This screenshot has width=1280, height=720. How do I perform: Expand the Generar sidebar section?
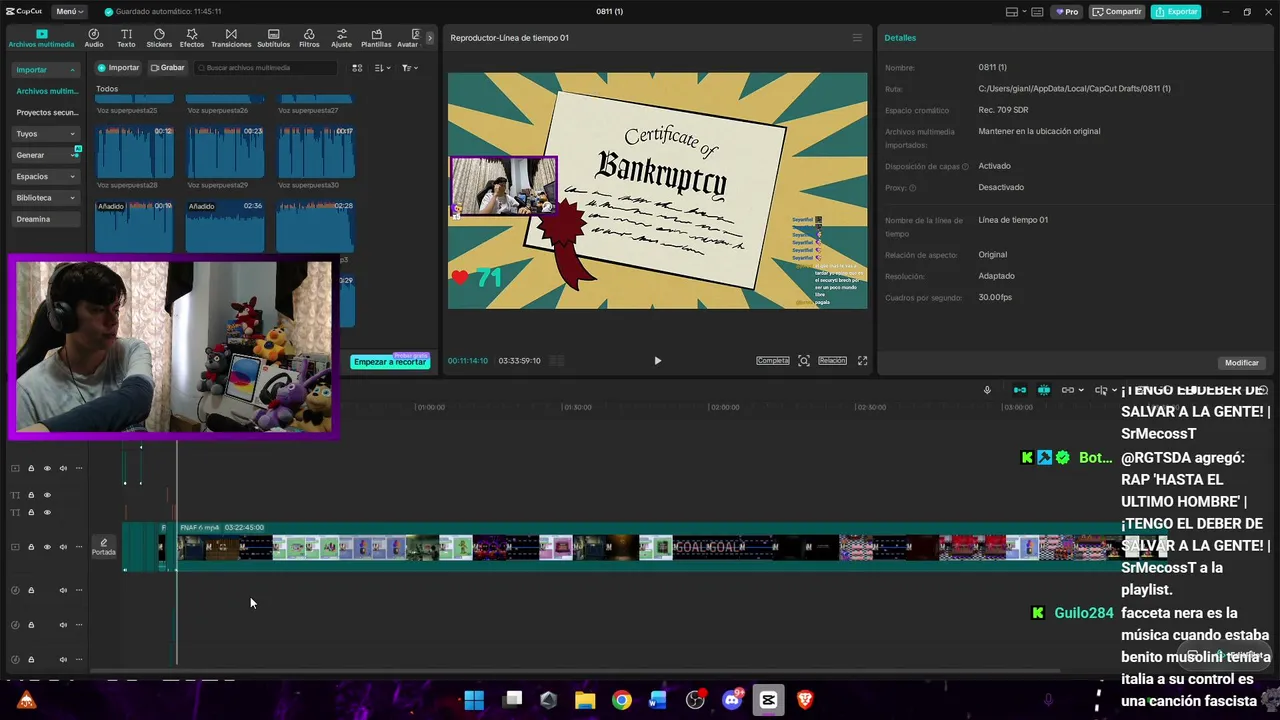coord(46,155)
